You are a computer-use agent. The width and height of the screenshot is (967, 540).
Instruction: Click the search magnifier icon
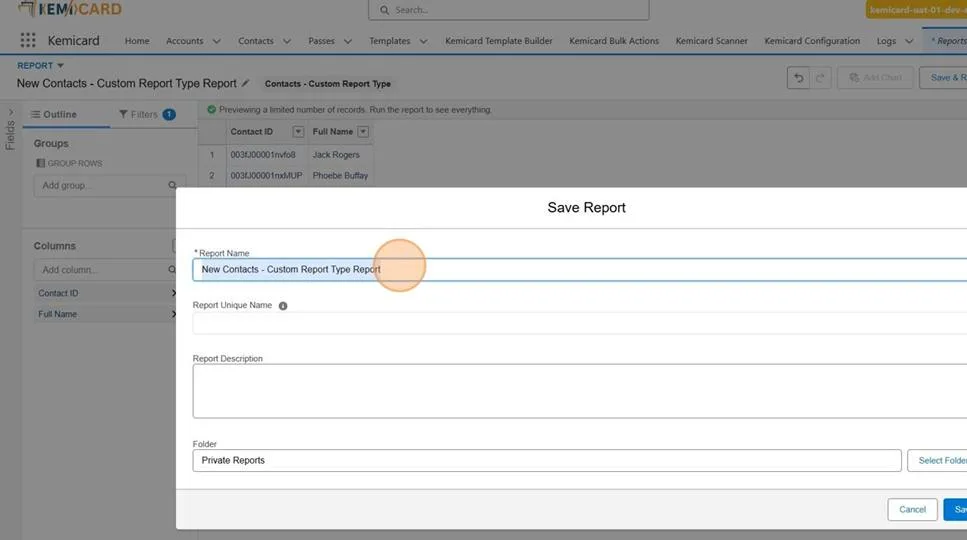point(384,10)
